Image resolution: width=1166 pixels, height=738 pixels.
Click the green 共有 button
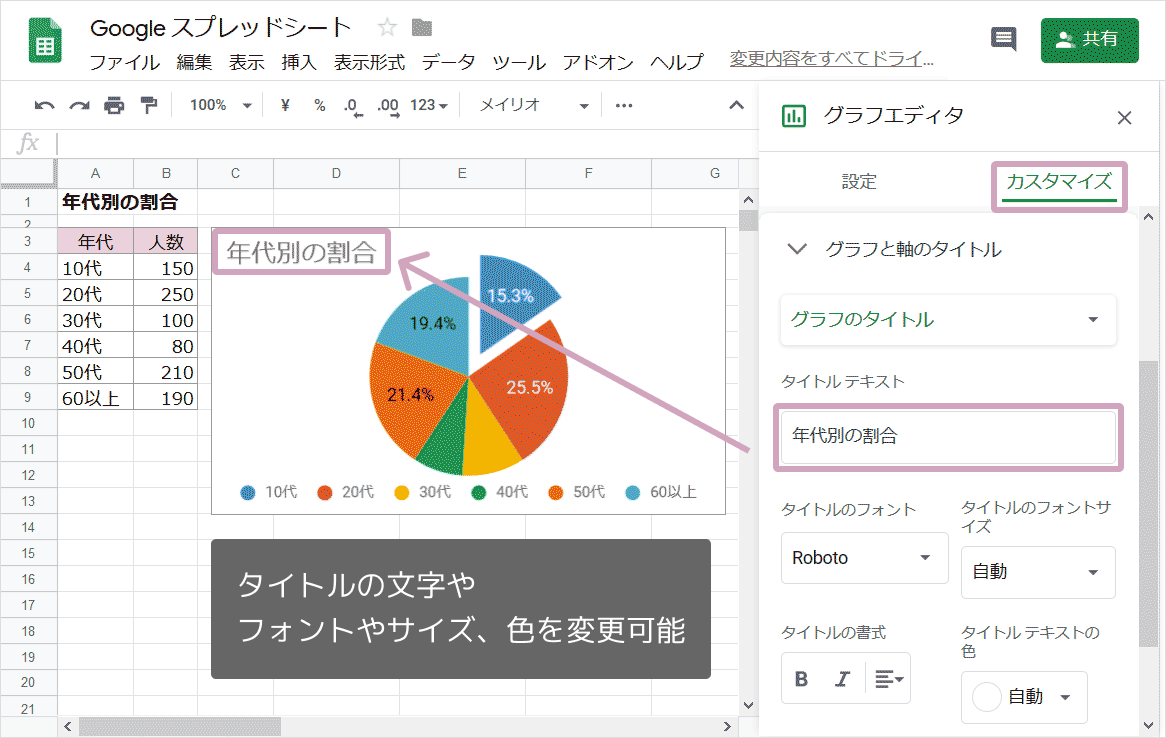(x=1089, y=40)
